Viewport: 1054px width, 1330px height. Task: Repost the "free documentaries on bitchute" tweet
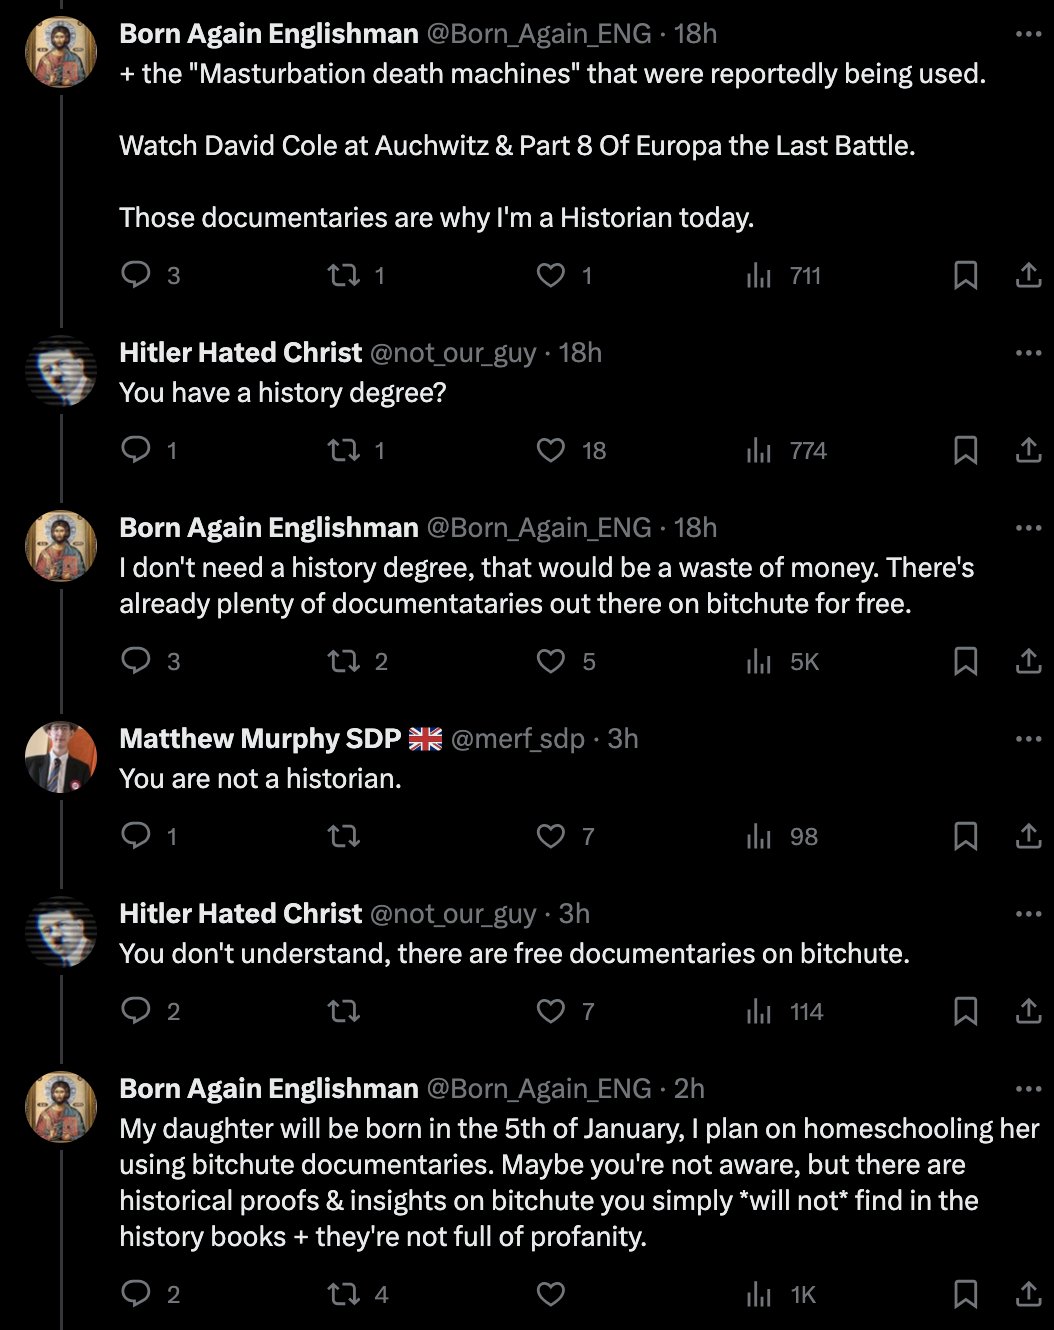tap(344, 1011)
